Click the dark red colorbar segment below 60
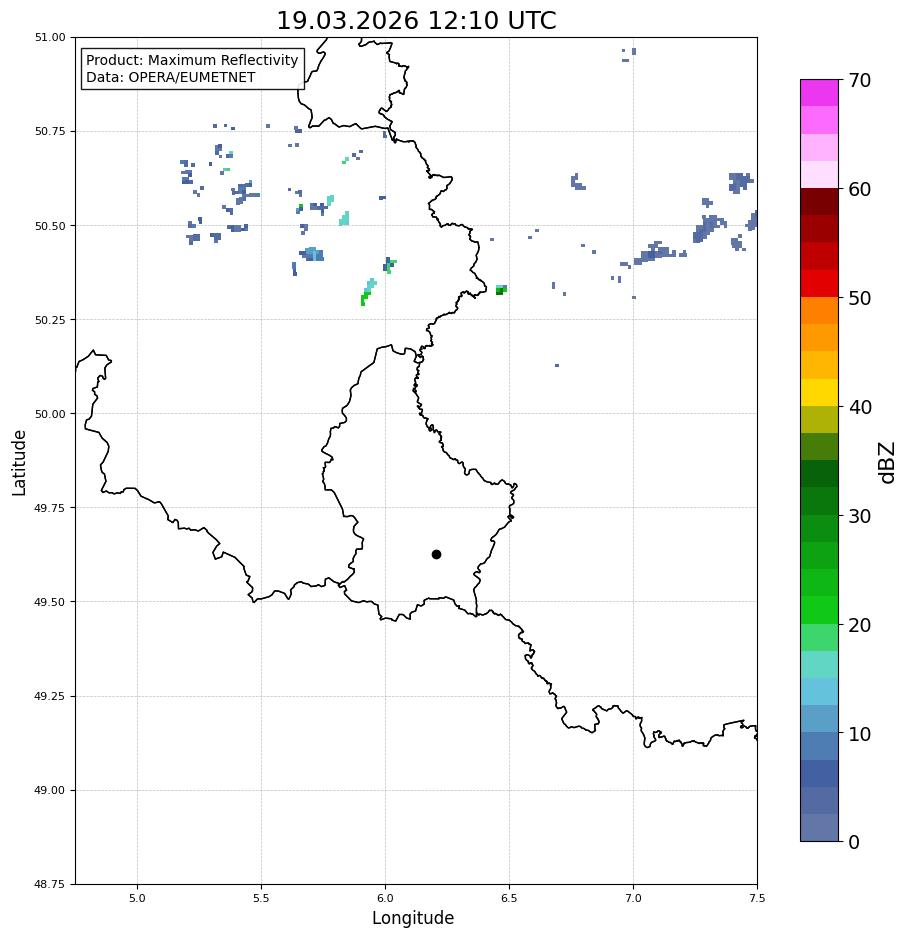The image size is (908, 937). (x=820, y=201)
